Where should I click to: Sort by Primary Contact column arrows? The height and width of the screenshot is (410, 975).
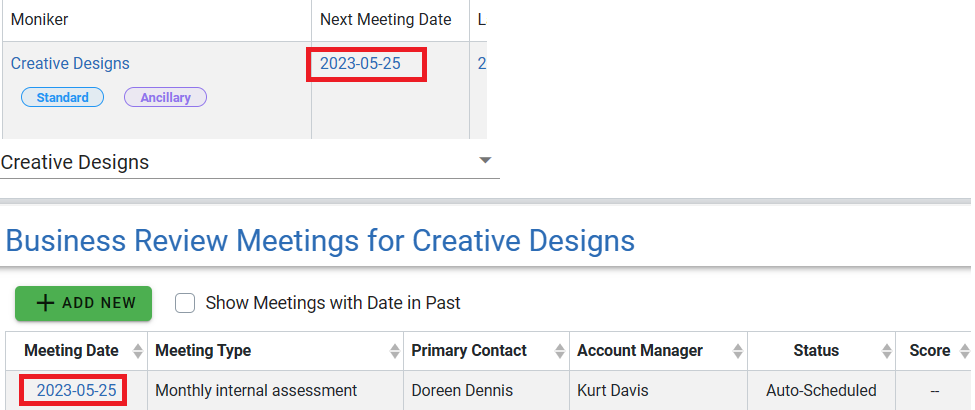[x=561, y=352]
